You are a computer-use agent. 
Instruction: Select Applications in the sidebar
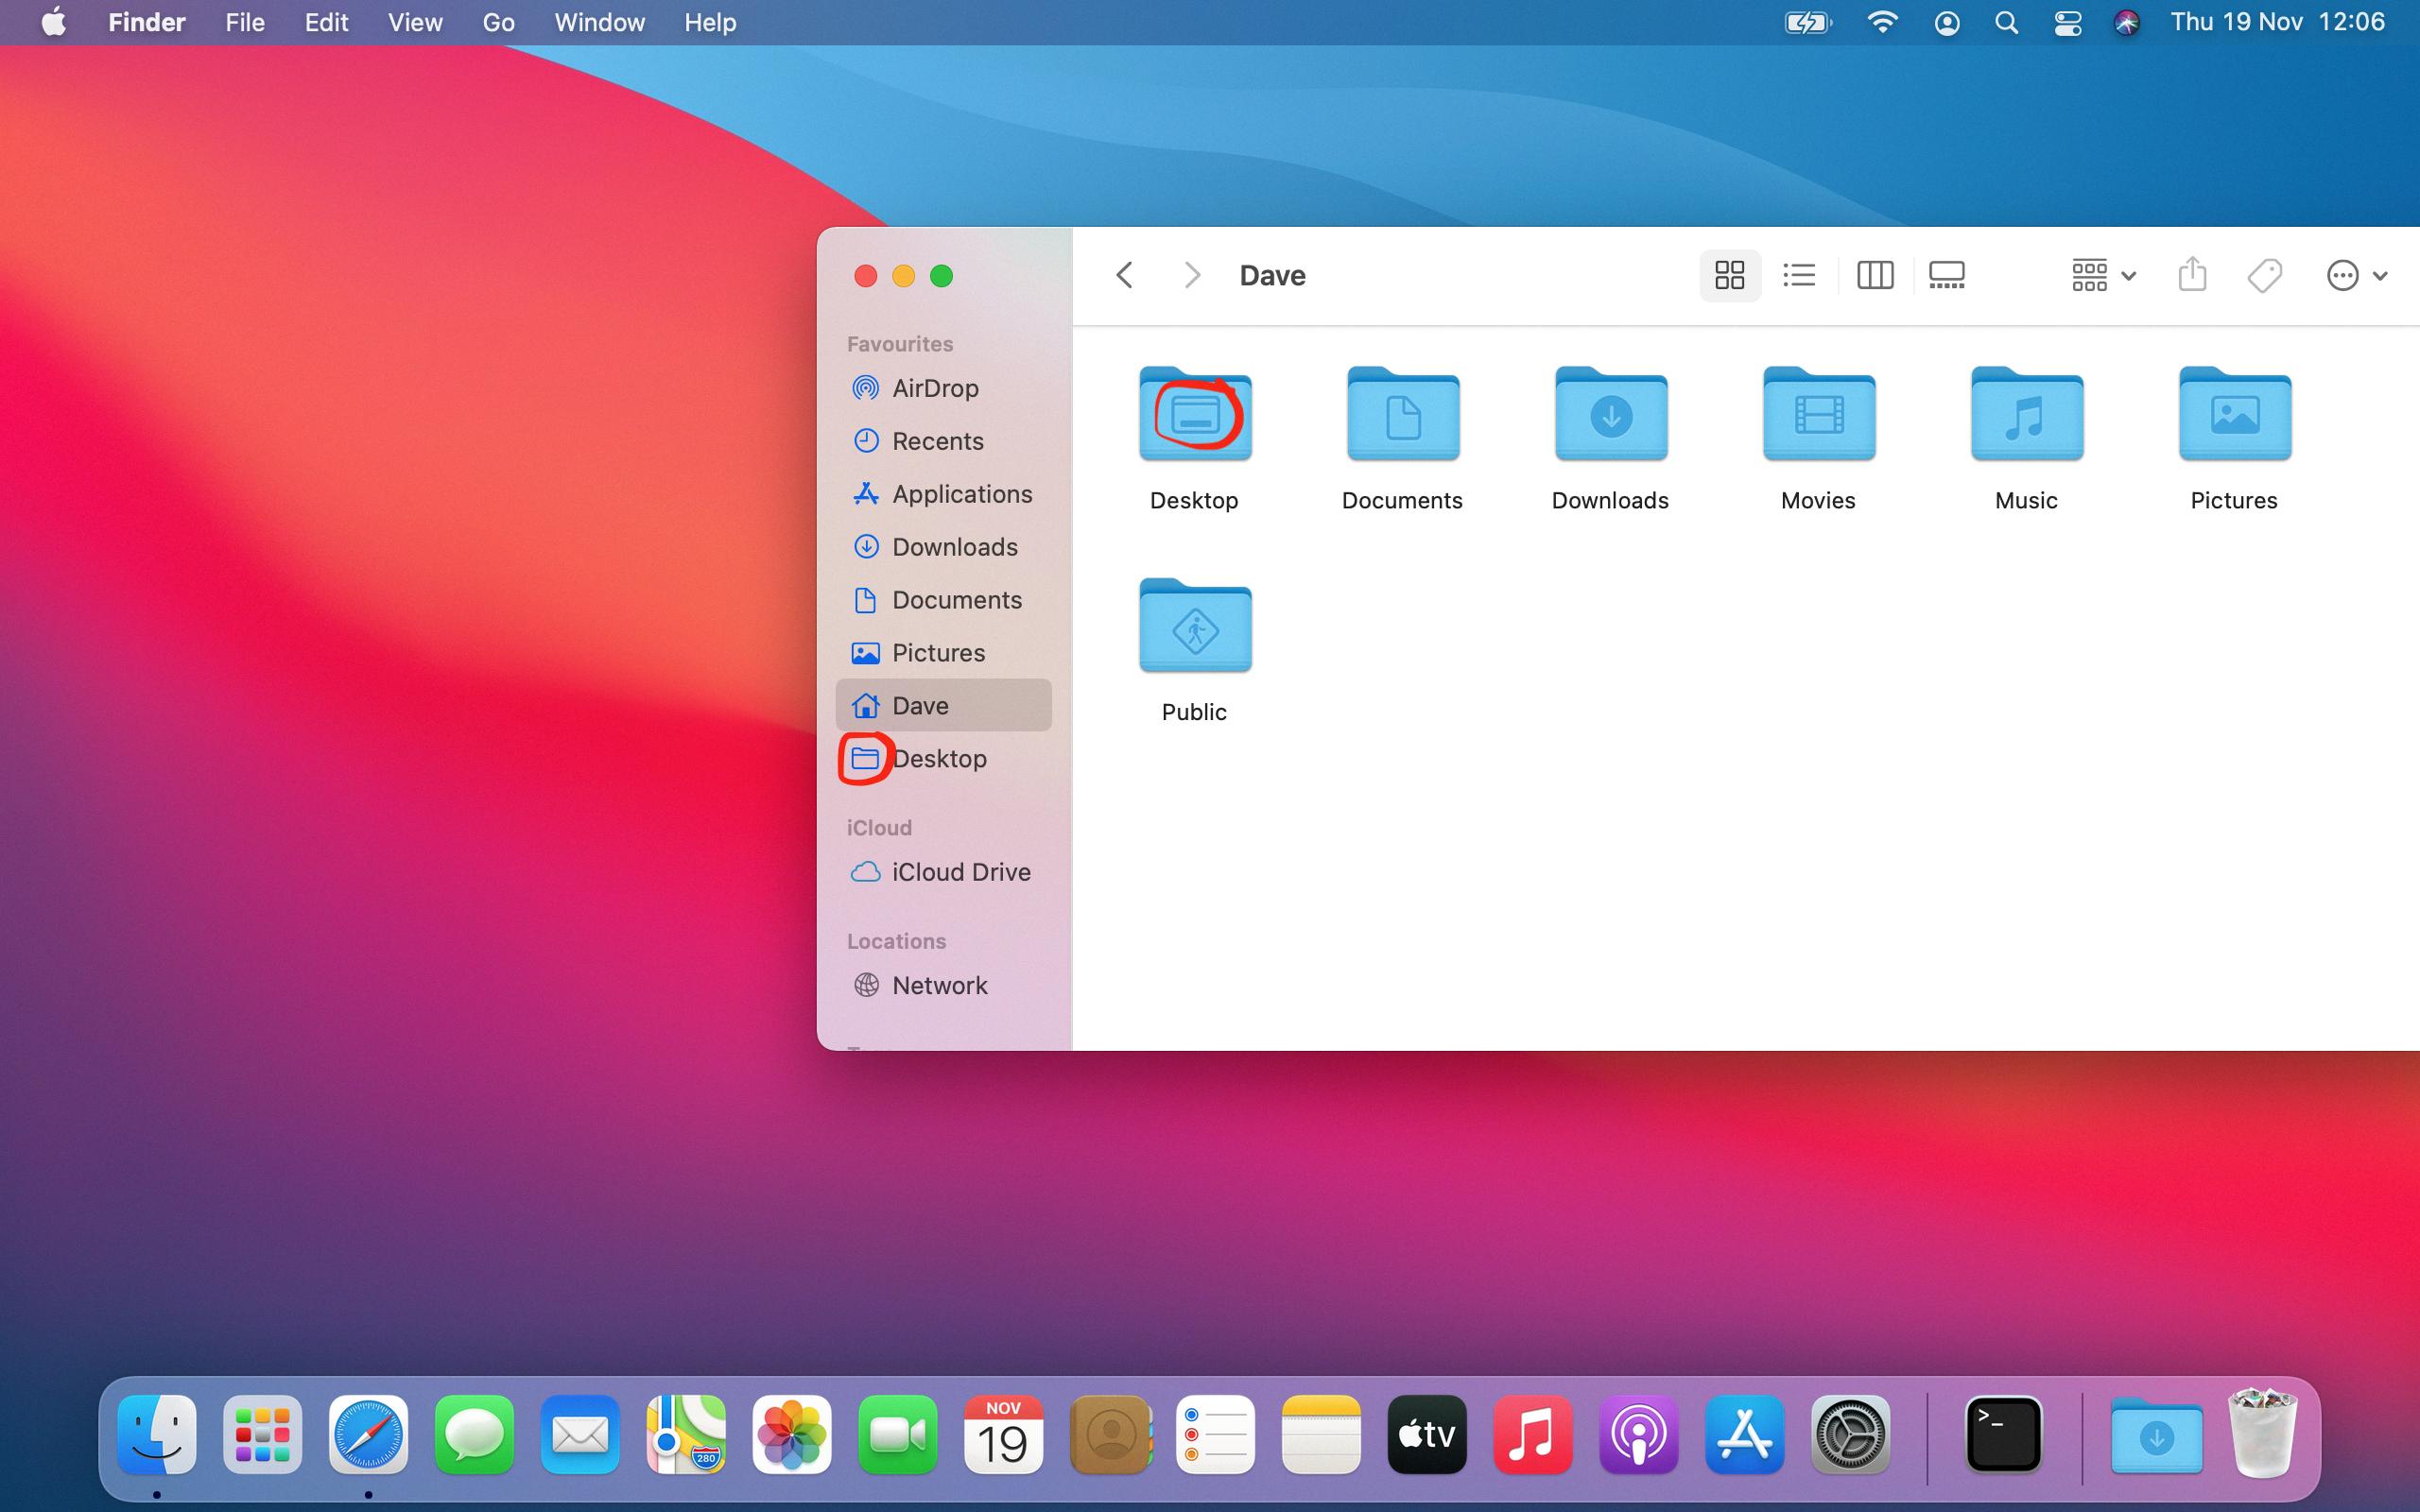point(944,494)
